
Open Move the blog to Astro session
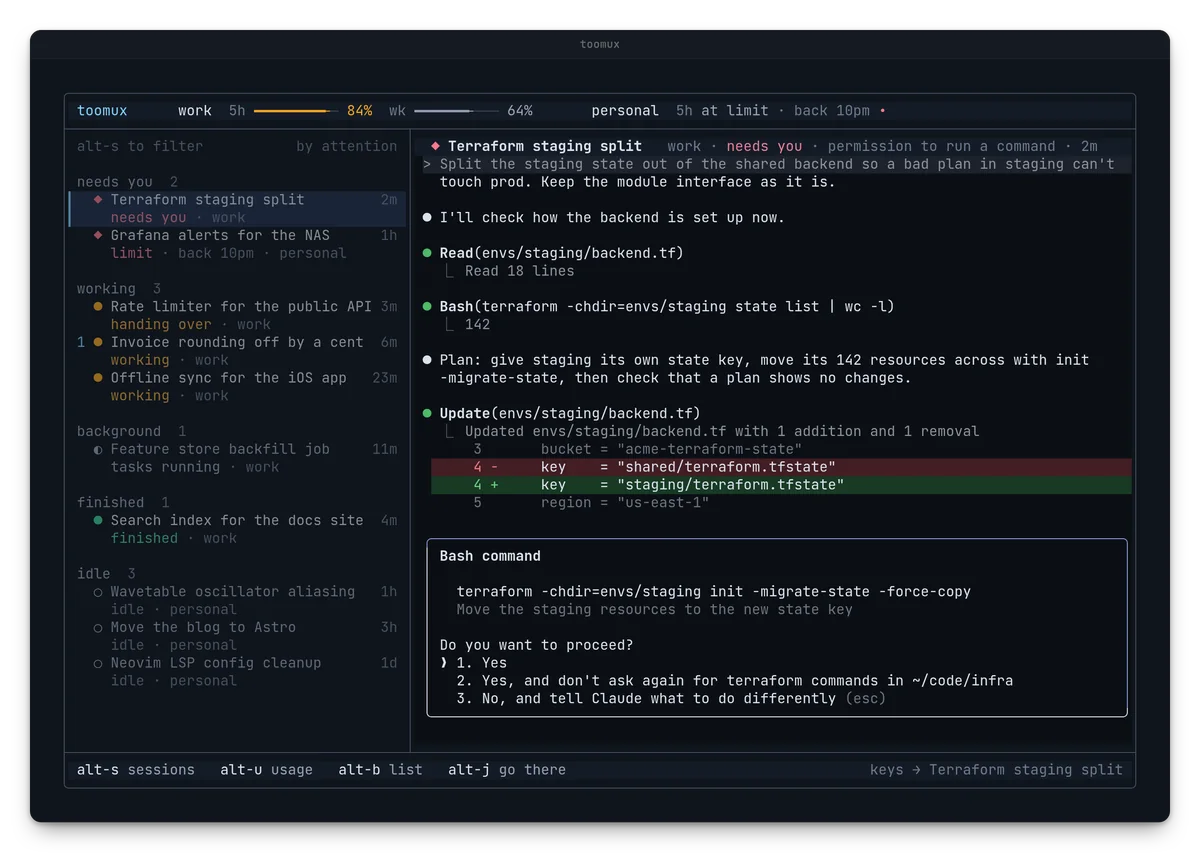tap(237, 636)
